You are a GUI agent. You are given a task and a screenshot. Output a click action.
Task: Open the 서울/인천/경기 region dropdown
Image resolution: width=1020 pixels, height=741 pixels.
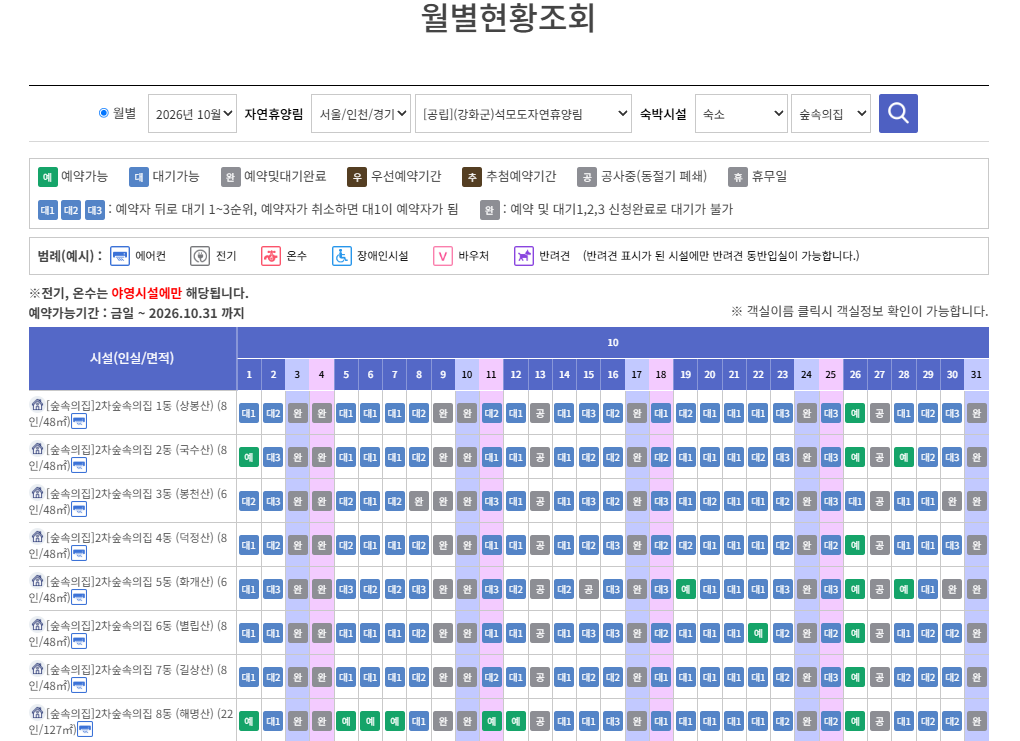(x=361, y=114)
